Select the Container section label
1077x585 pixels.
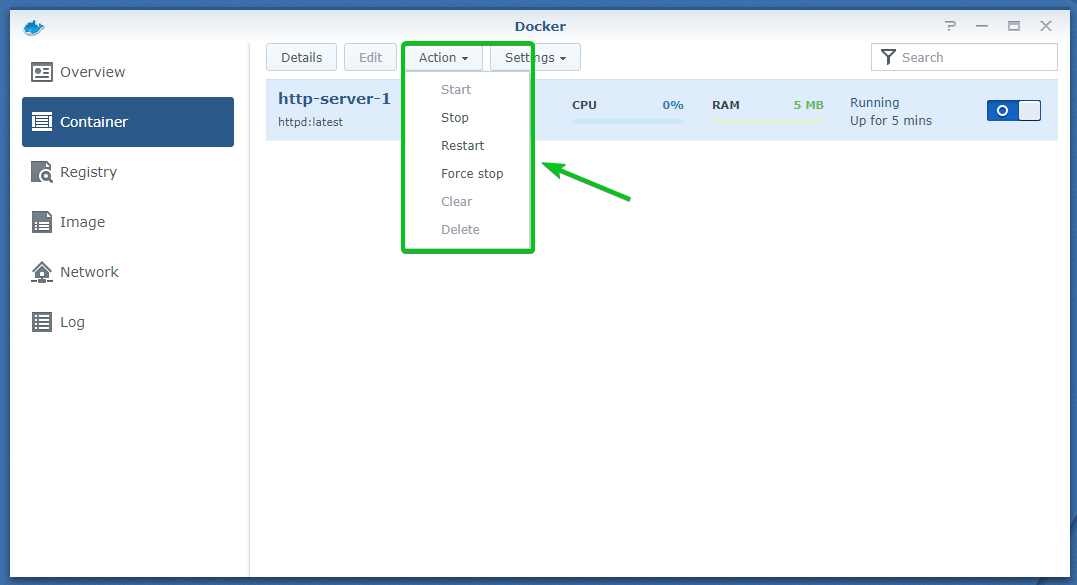tap(93, 122)
